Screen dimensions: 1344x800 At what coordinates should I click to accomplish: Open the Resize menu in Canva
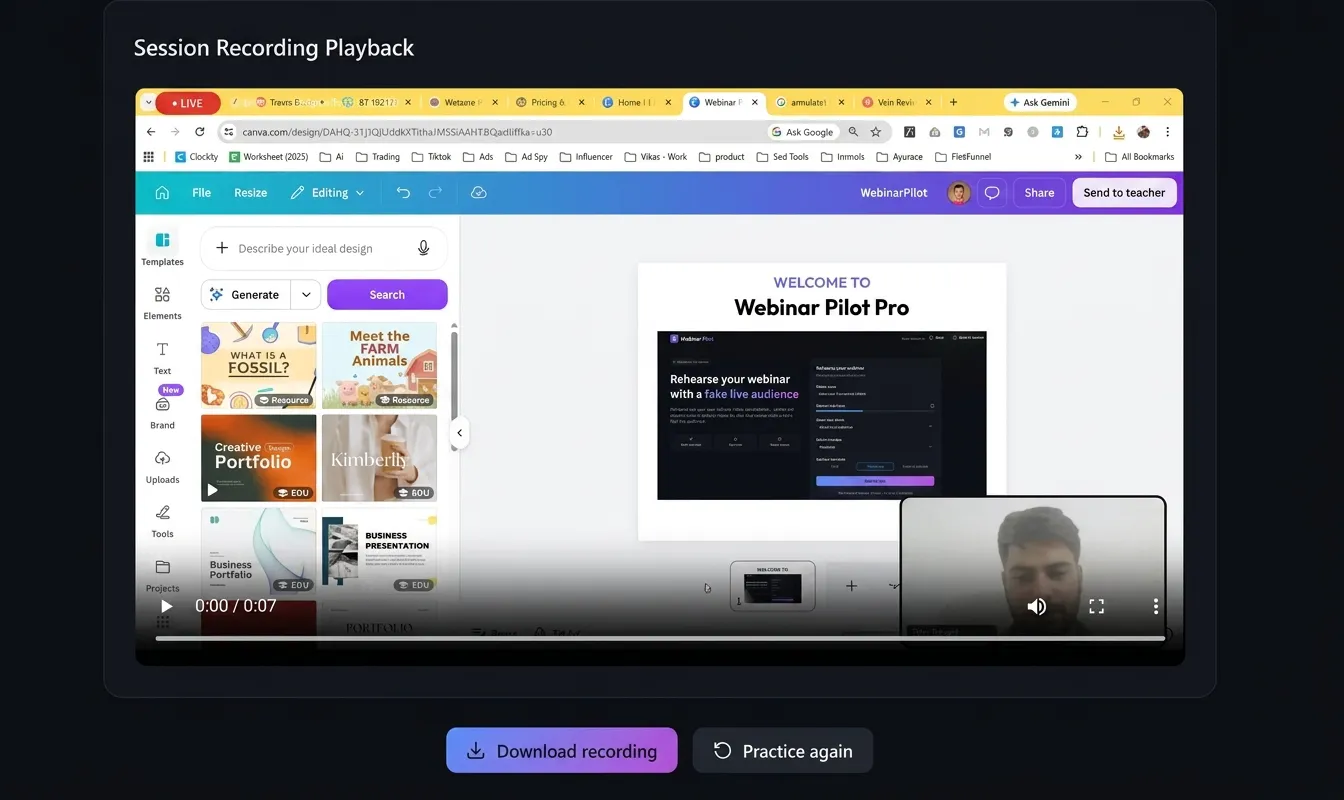pyautogui.click(x=250, y=193)
